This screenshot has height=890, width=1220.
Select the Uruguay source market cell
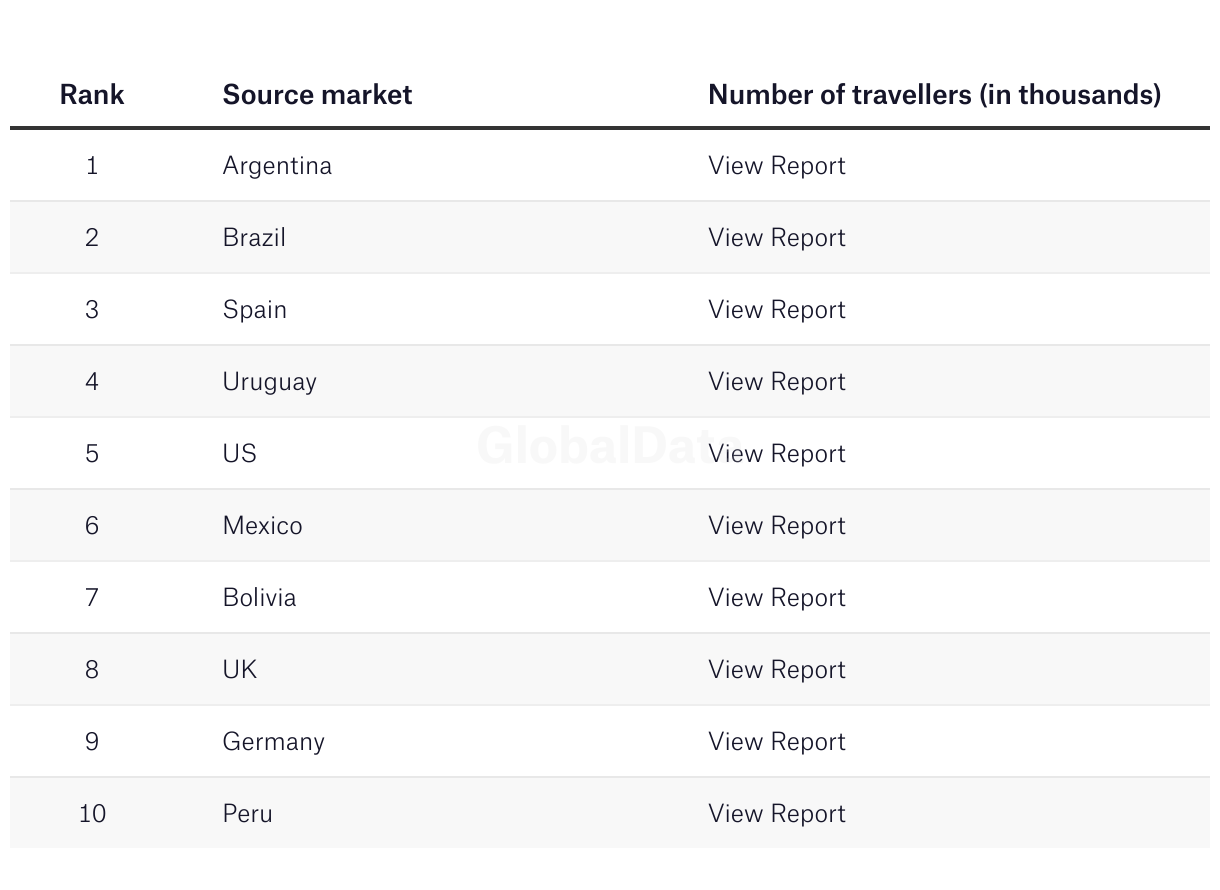tap(269, 381)
